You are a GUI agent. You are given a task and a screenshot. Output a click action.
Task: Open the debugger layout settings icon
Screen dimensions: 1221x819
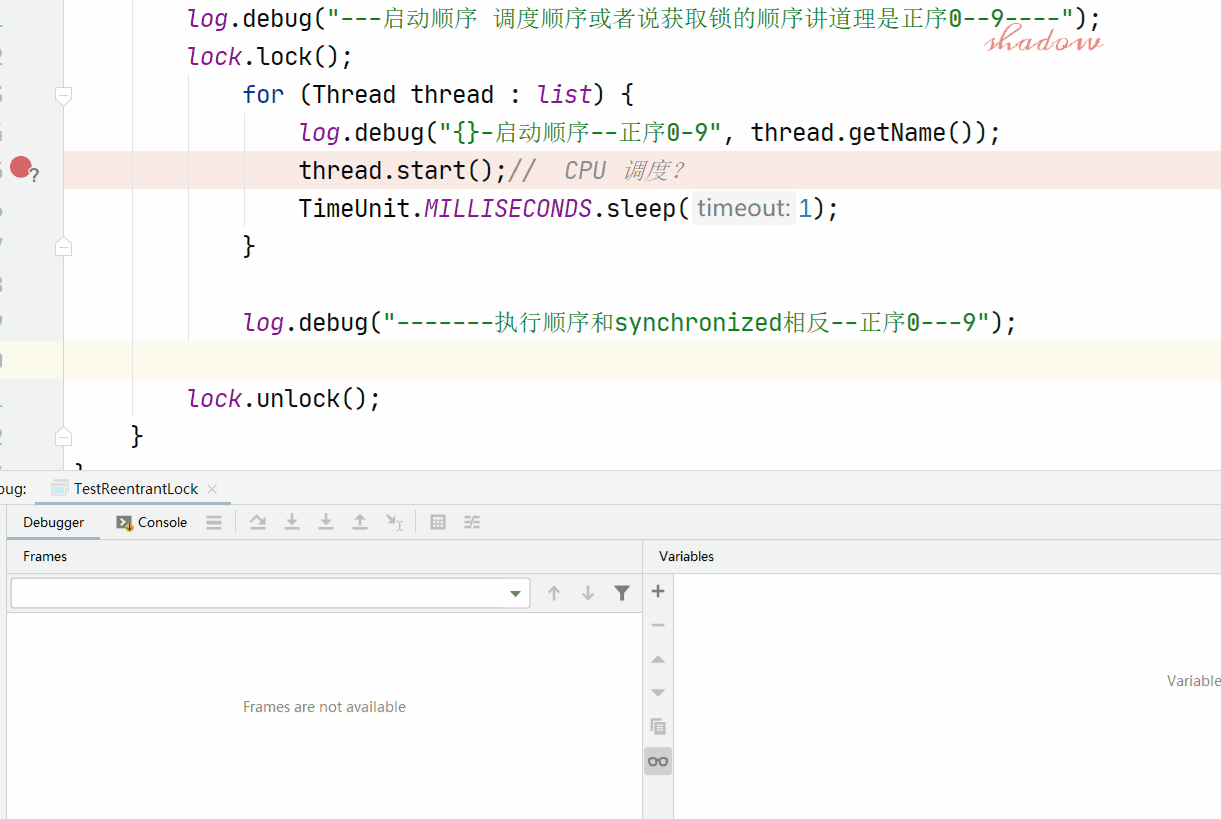tap(214, 522)
